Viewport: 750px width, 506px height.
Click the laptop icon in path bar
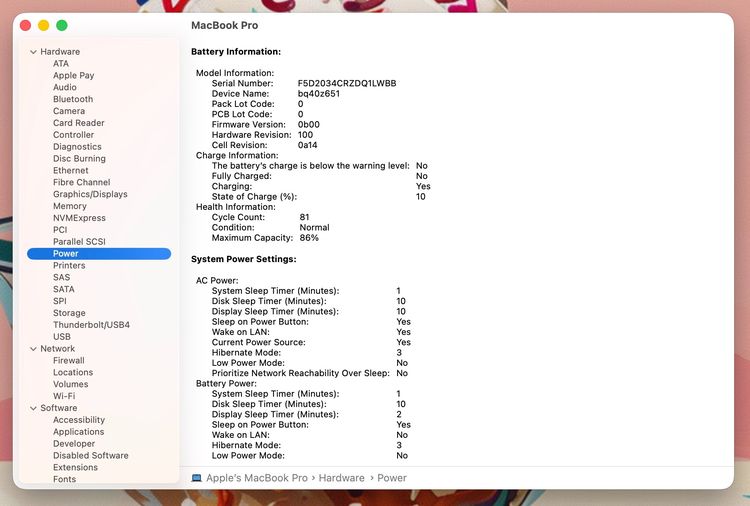[x=197, y=478]
